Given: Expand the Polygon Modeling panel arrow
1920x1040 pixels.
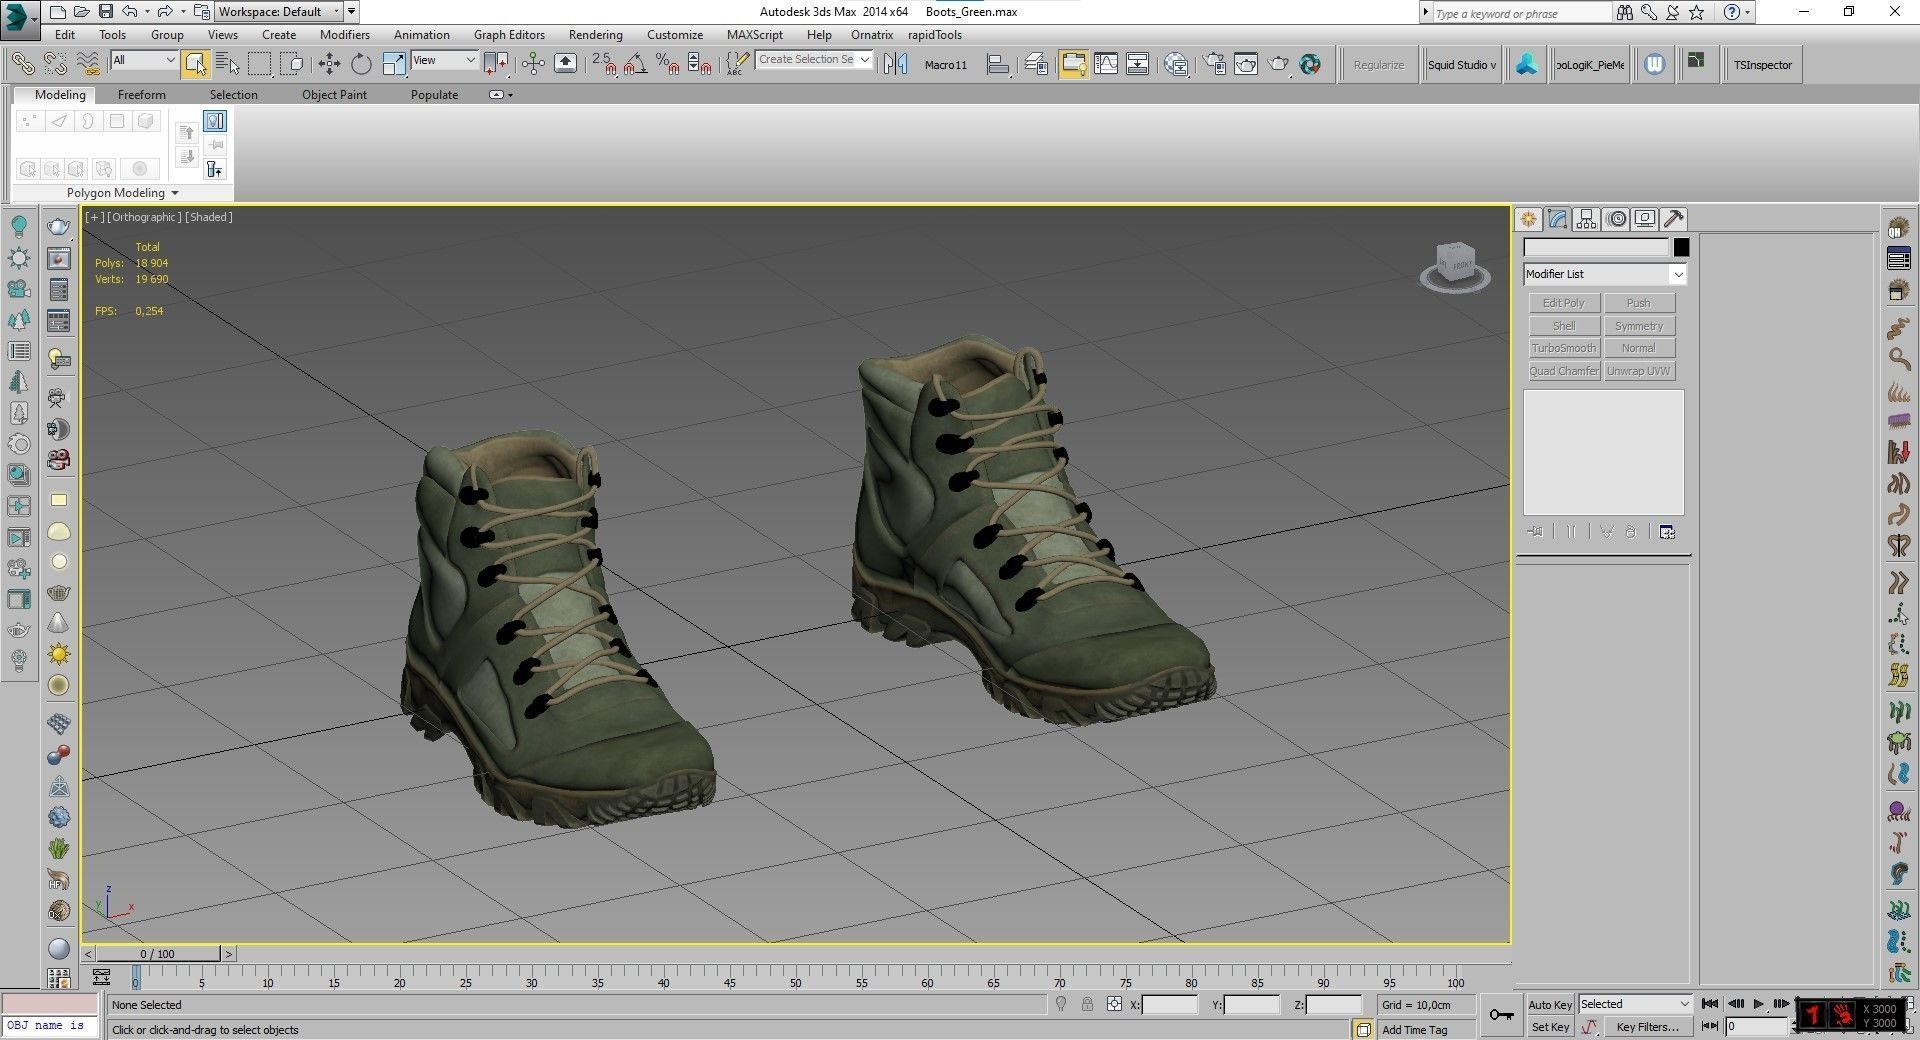Looking at the screenshot, I should pos(175,193).
